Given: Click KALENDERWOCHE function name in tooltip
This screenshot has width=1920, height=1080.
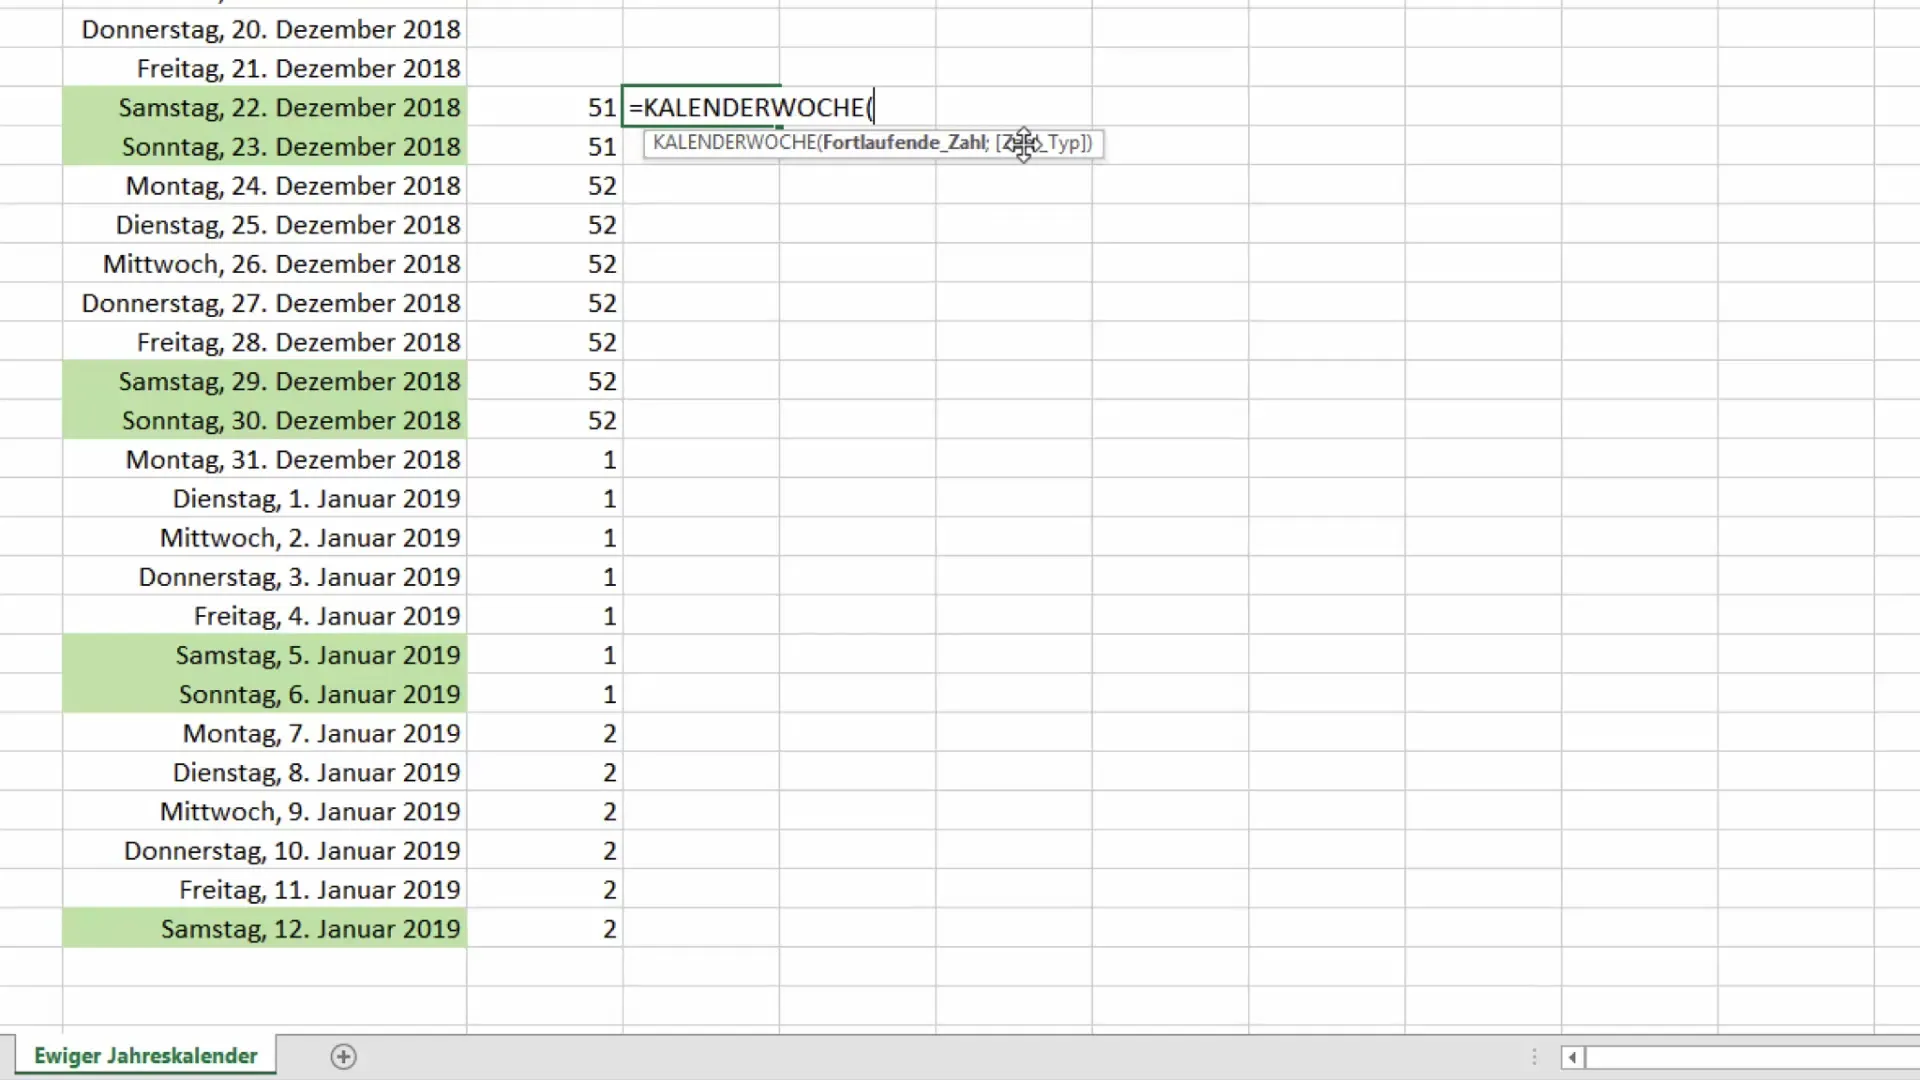Looking at the screenshot, I should coord(734,142).
